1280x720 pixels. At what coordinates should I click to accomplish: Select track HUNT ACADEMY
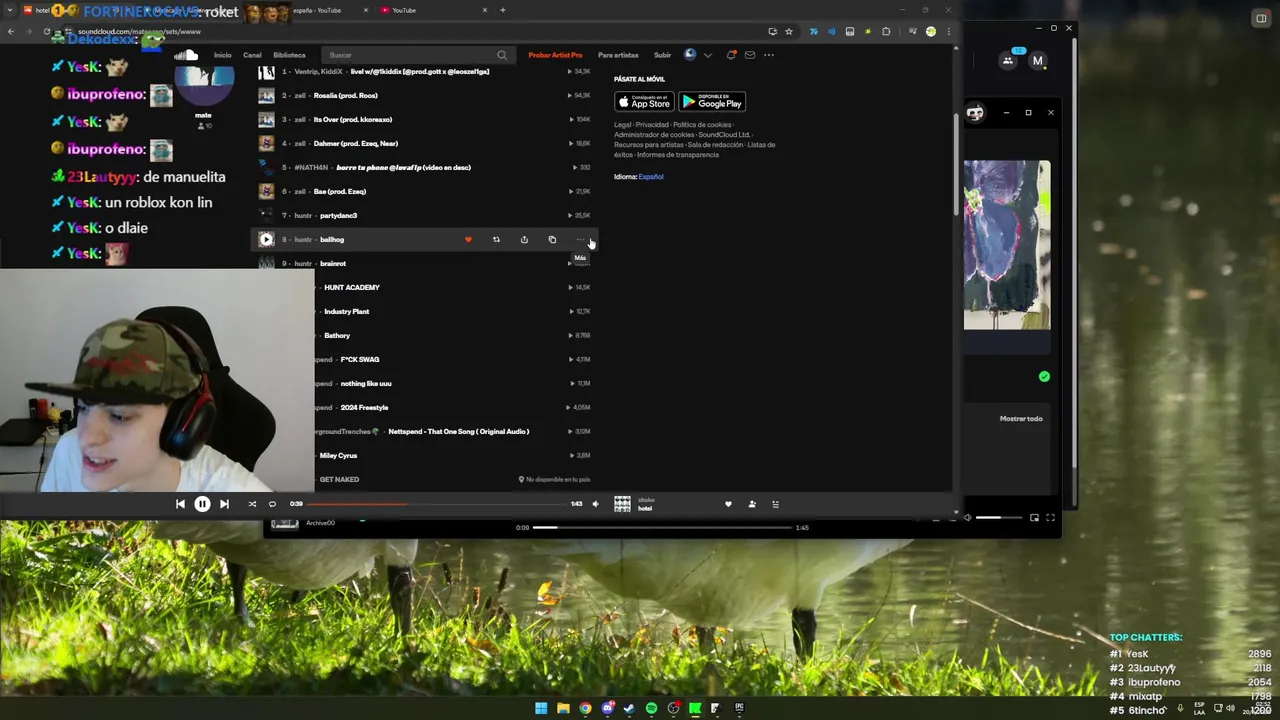(x=351, y=287)
